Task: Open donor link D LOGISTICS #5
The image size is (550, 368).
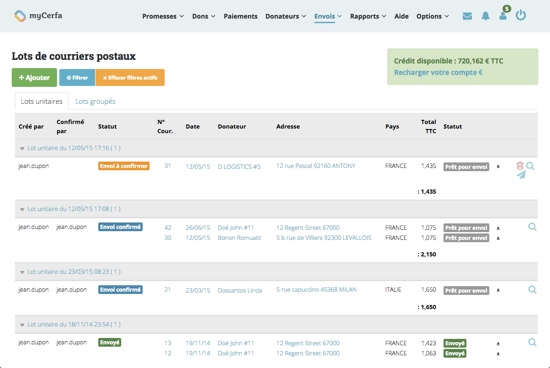Action: point(239,167)
